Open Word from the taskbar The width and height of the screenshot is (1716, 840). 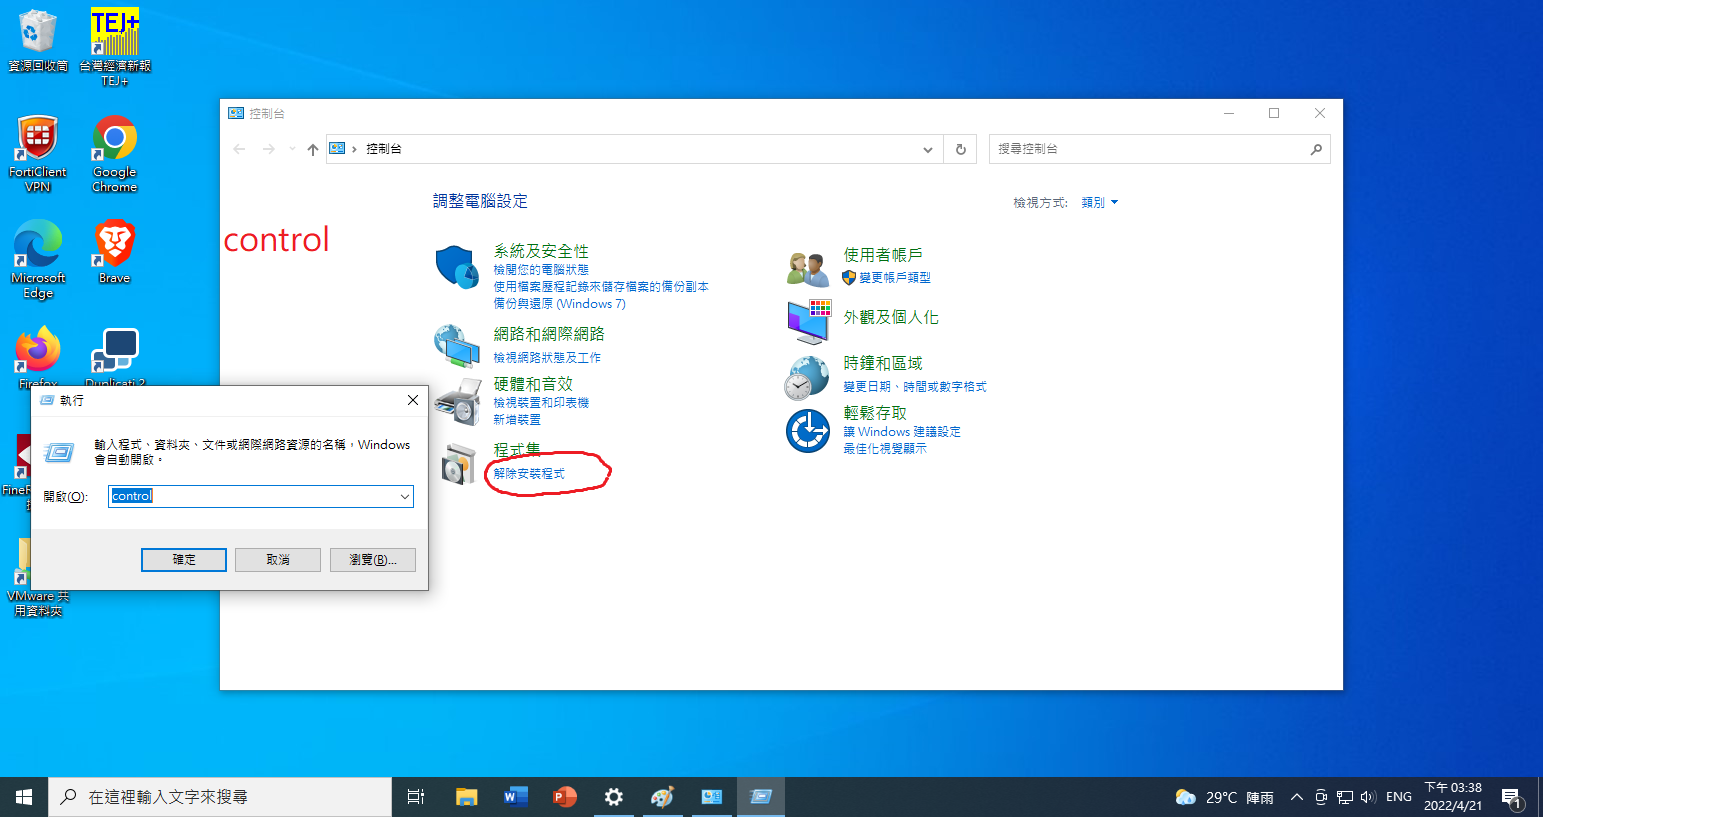[x=515, y=797]
